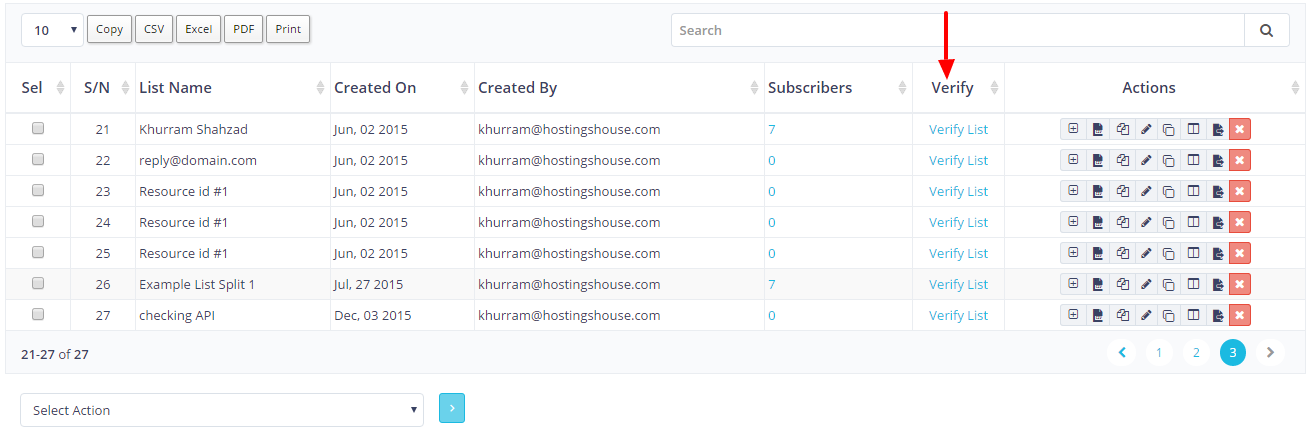Tick the checkbox for Example List Split 1
The image size is (1312, 434).
(x=38, y=284)
